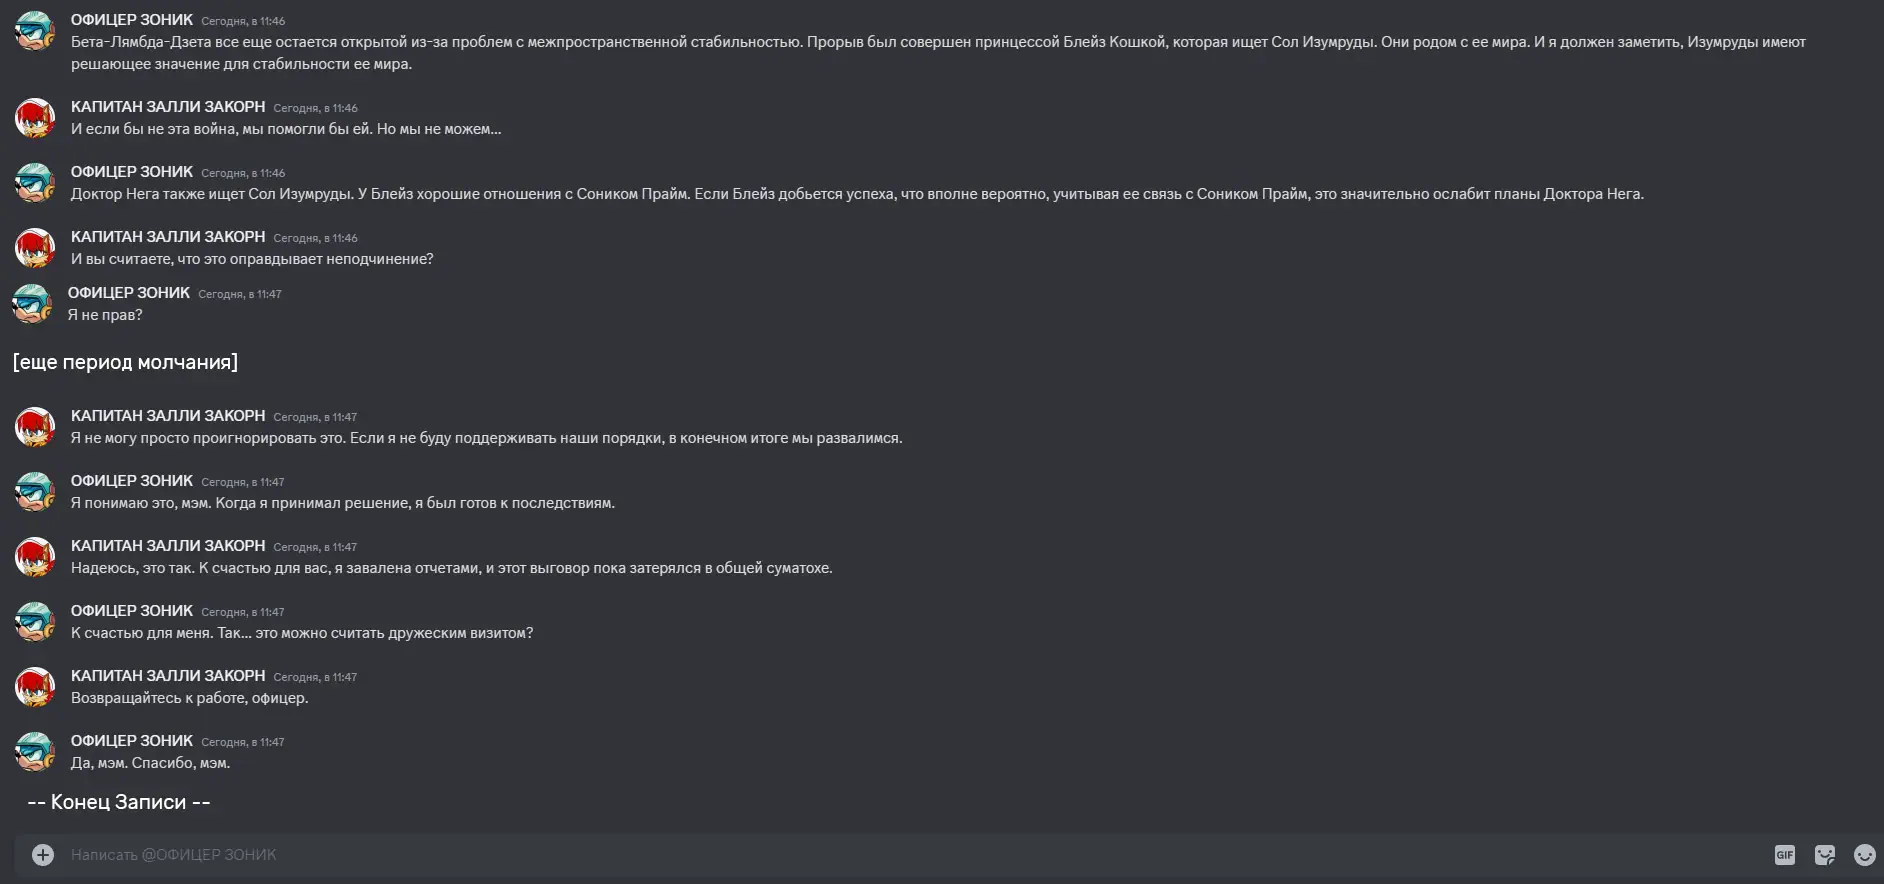Open the GIF picker

[x=1785, y=855]
